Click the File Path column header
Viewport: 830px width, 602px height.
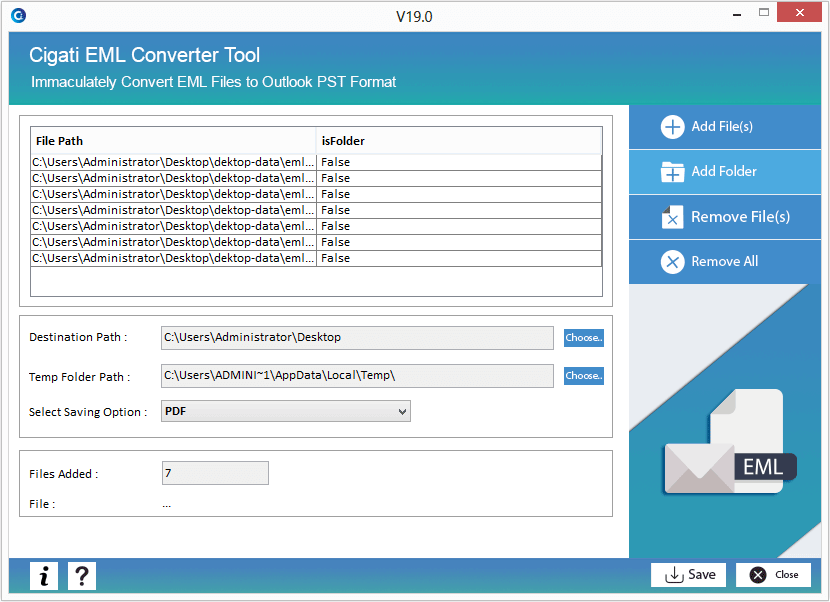[173, 141]
